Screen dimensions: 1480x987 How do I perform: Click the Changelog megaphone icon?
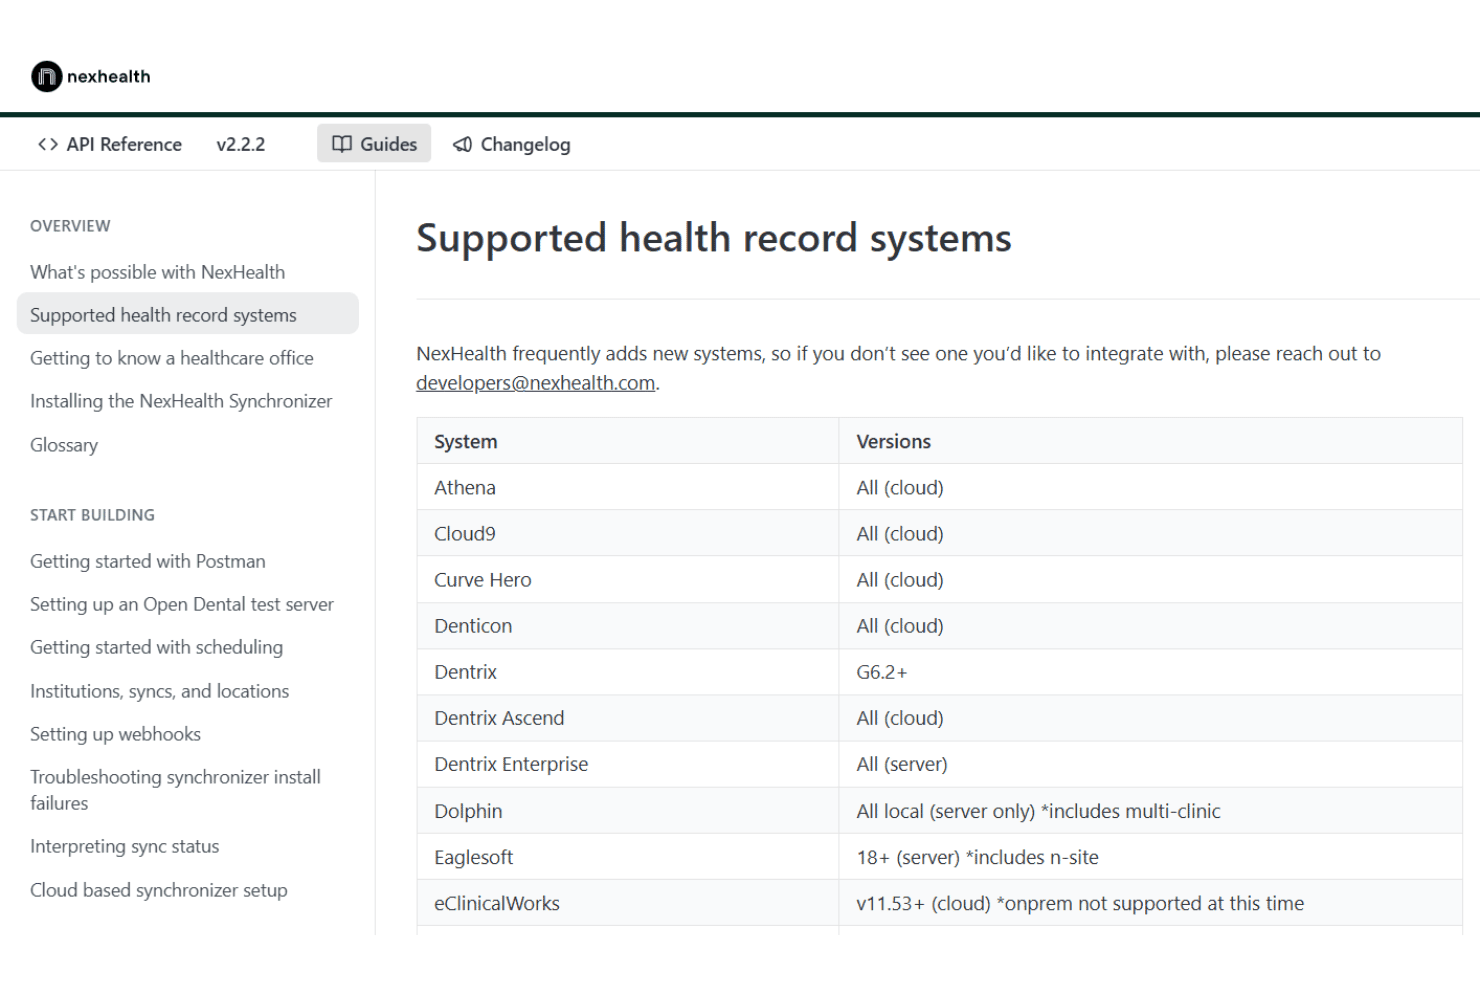coord(462,144)
